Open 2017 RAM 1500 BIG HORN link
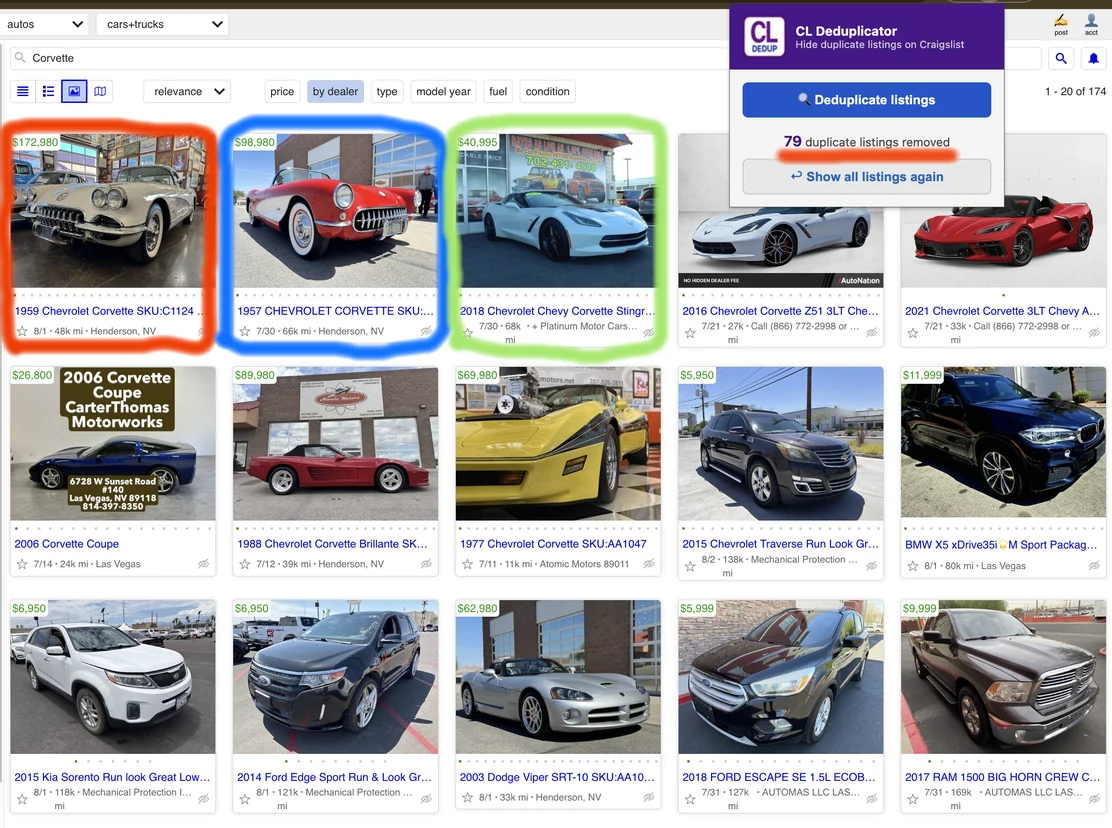Screen dimensions: 1112x828 point(1002,777)
